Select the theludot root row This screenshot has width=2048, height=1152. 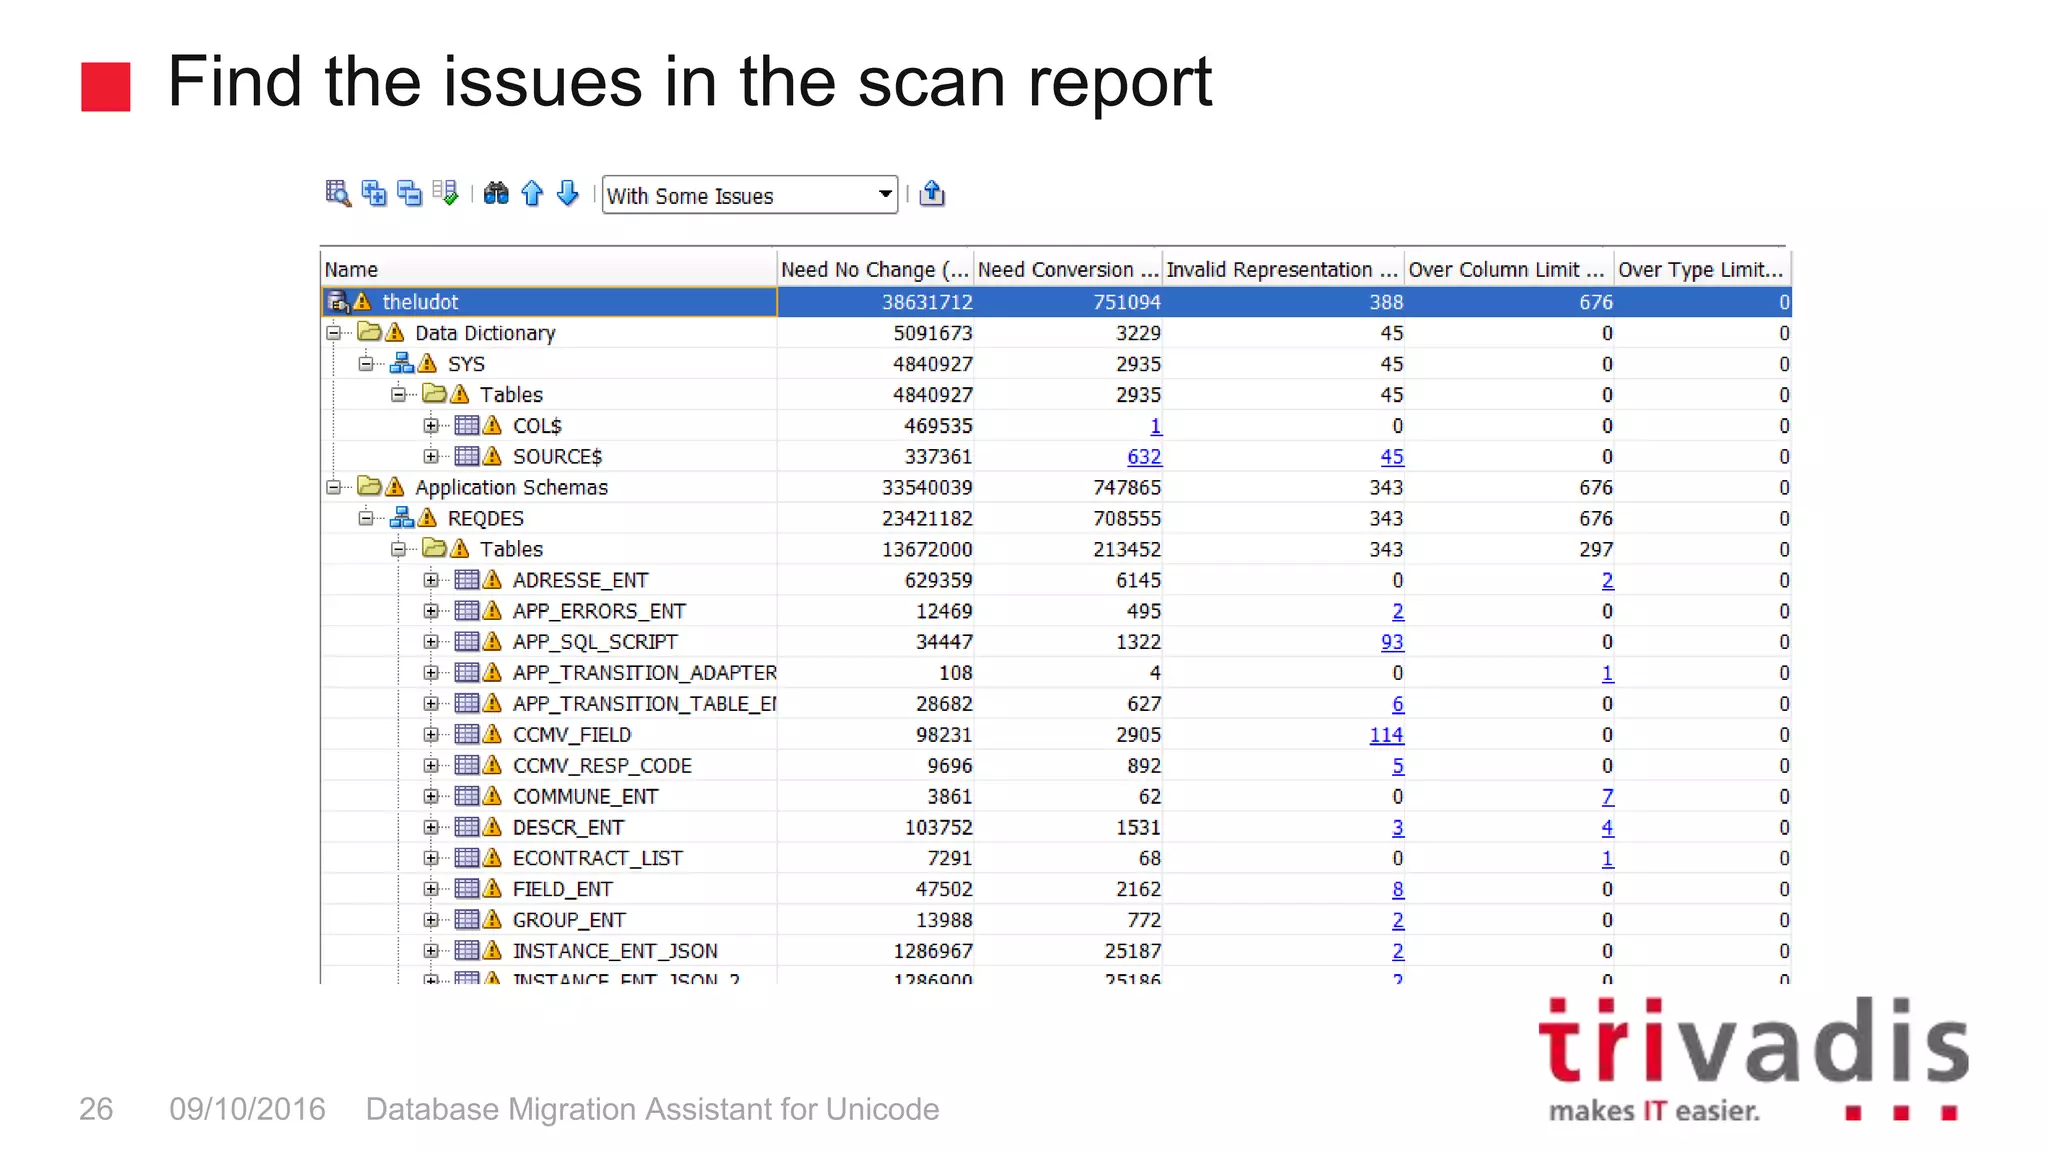pyautogui.click(x=1056, y=302)
